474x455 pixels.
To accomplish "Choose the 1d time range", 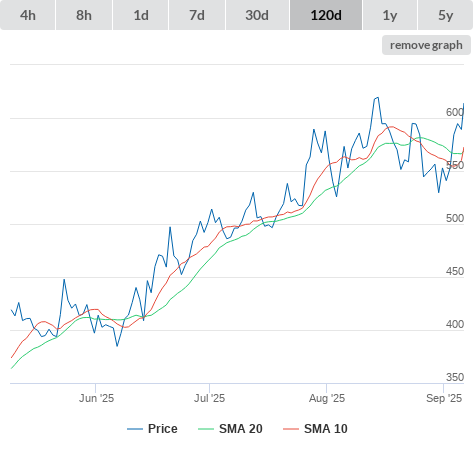I will (141, 15).
